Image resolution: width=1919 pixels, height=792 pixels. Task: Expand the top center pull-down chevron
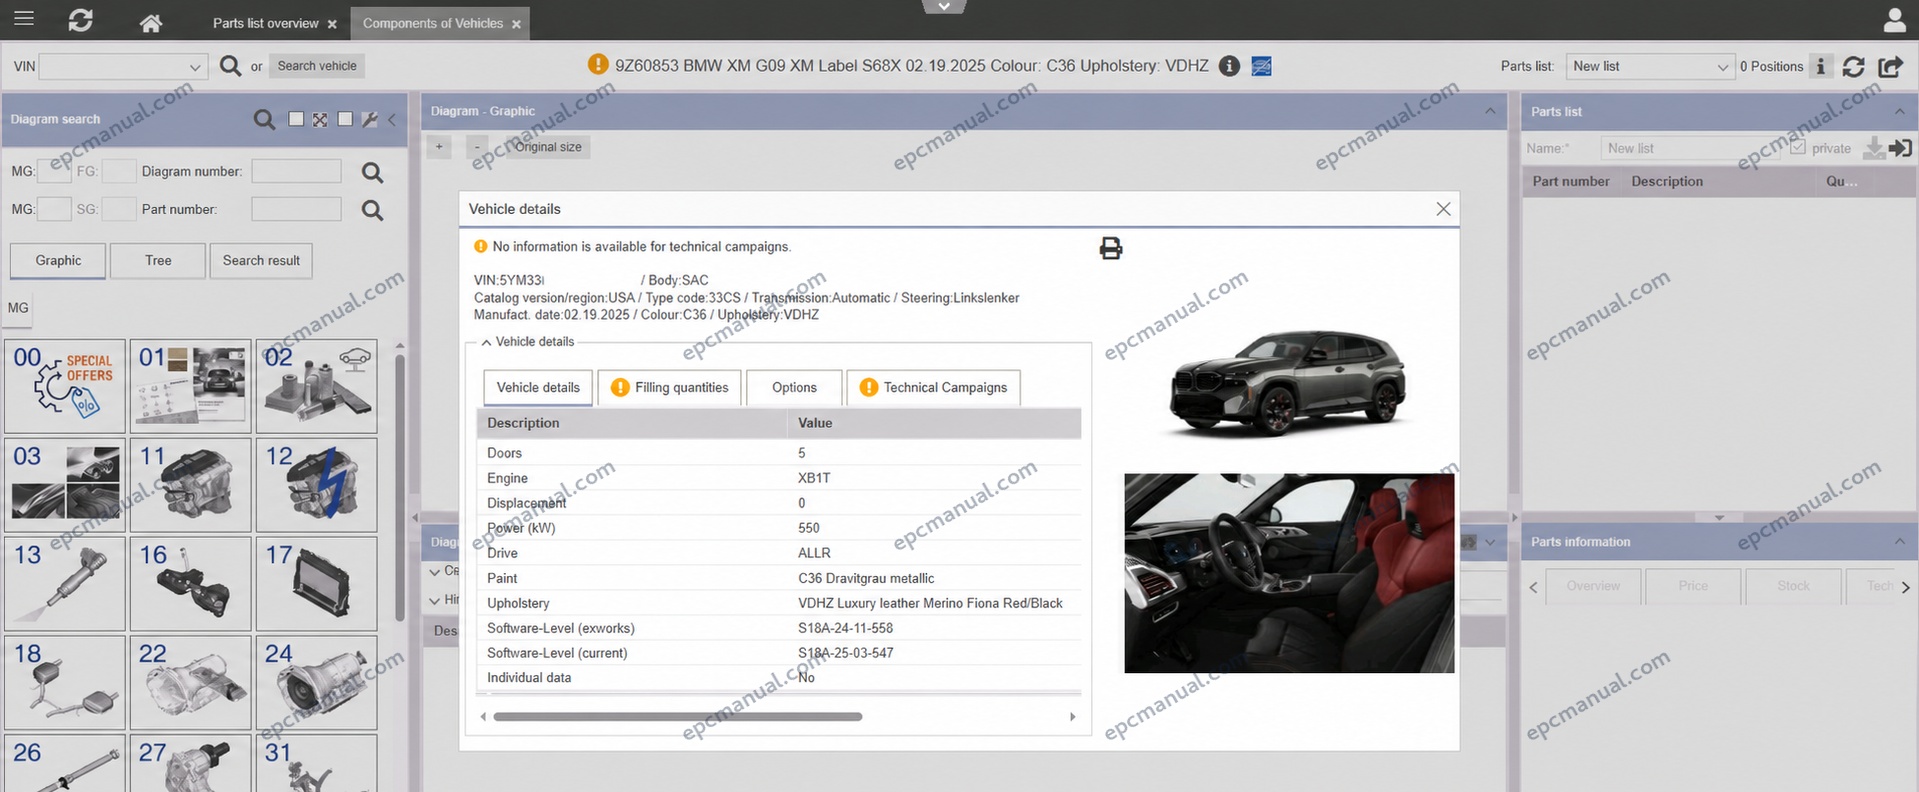pos(944,6)
